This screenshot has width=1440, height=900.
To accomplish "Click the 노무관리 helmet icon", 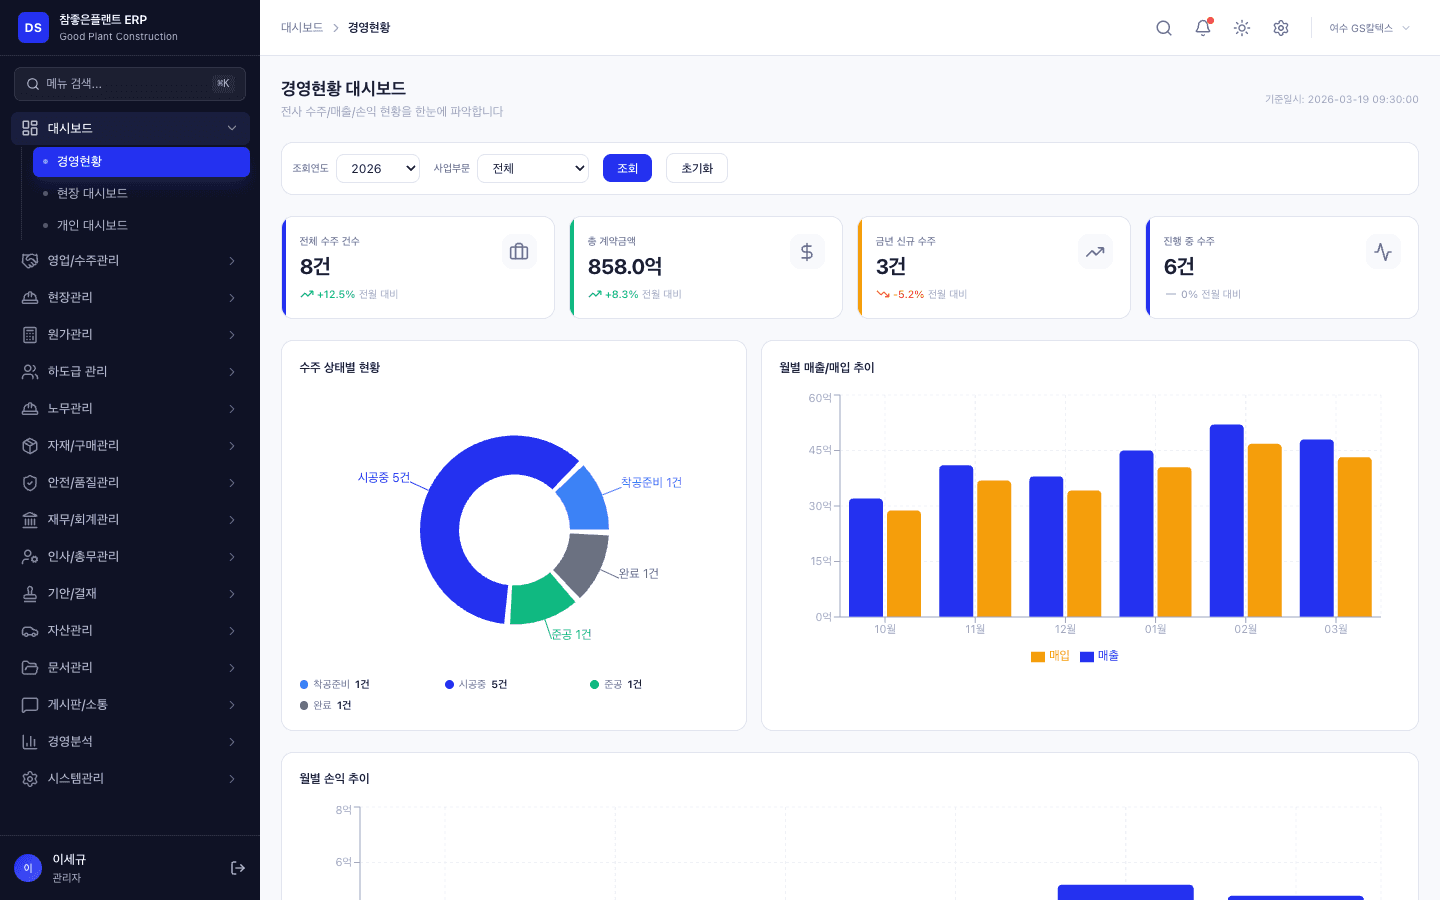I will coord(30,409).
